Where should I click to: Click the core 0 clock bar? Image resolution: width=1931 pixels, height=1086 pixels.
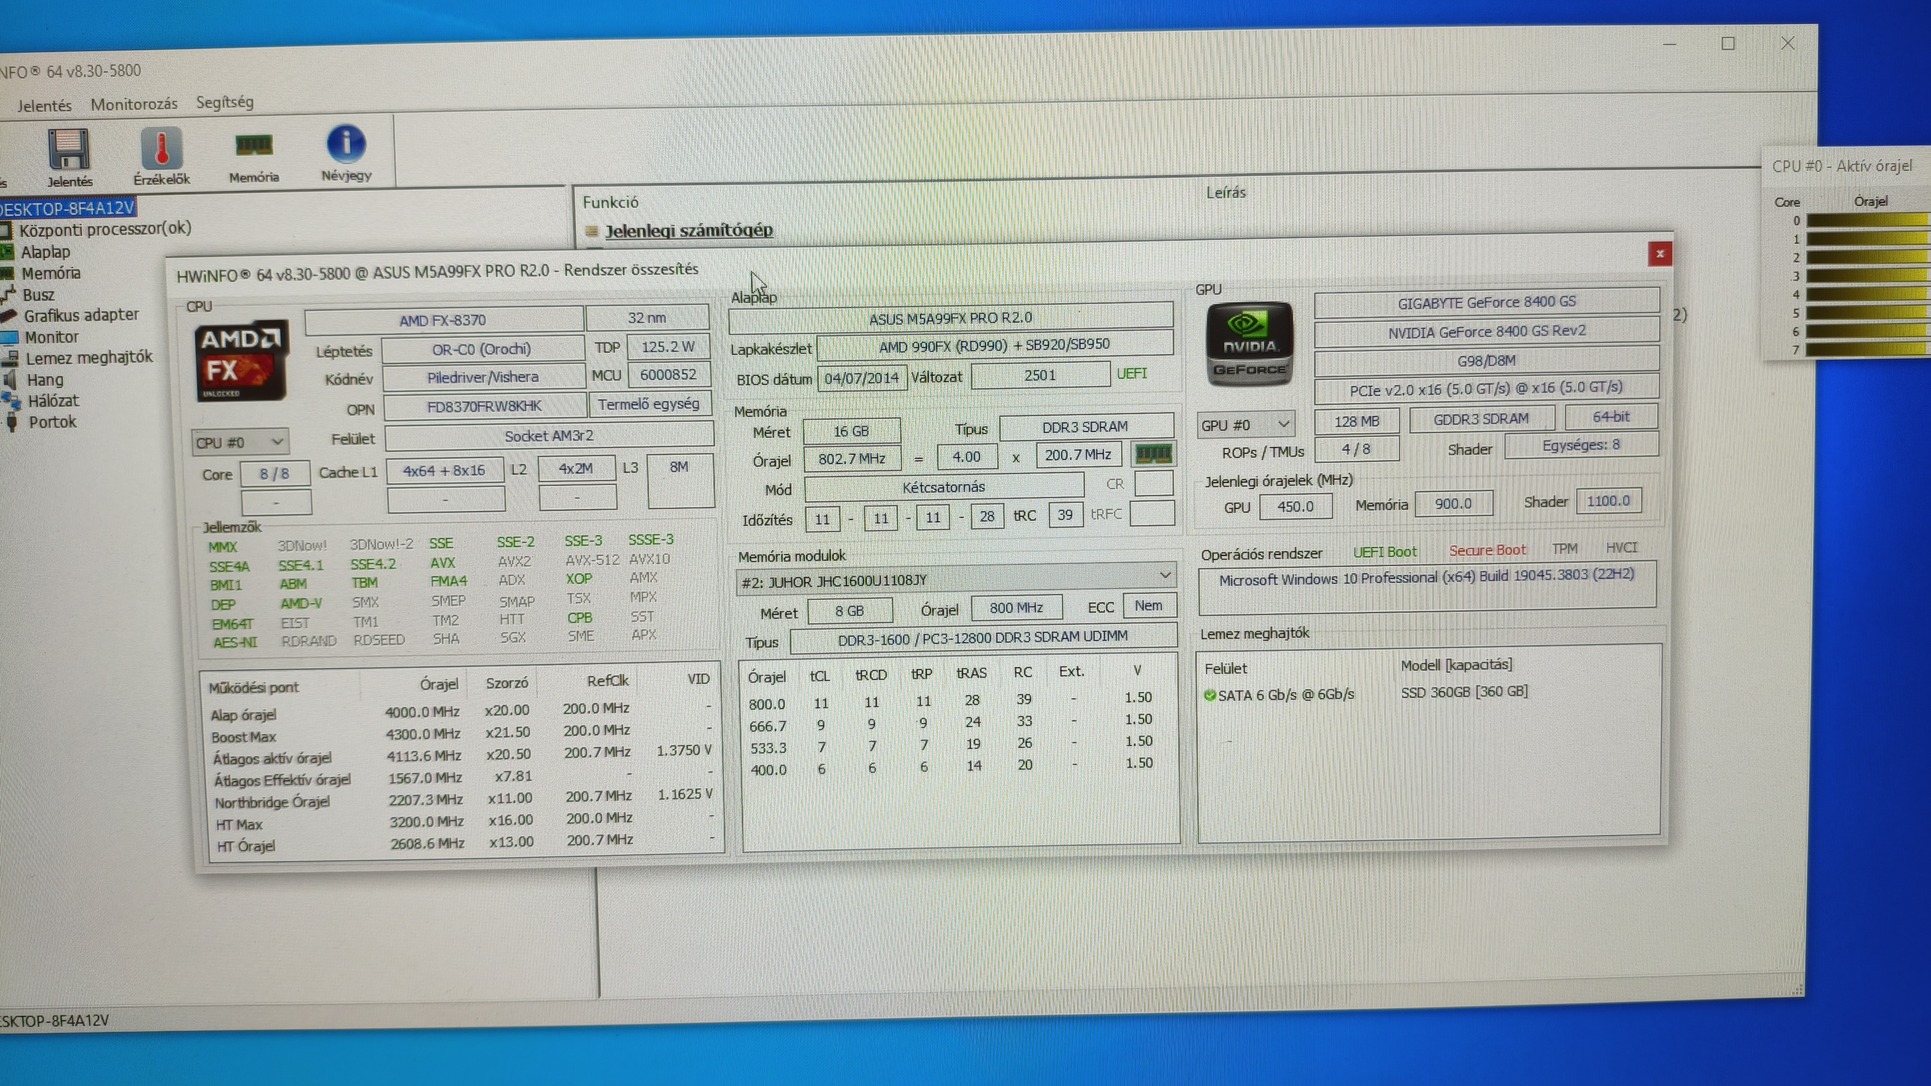1866,220
